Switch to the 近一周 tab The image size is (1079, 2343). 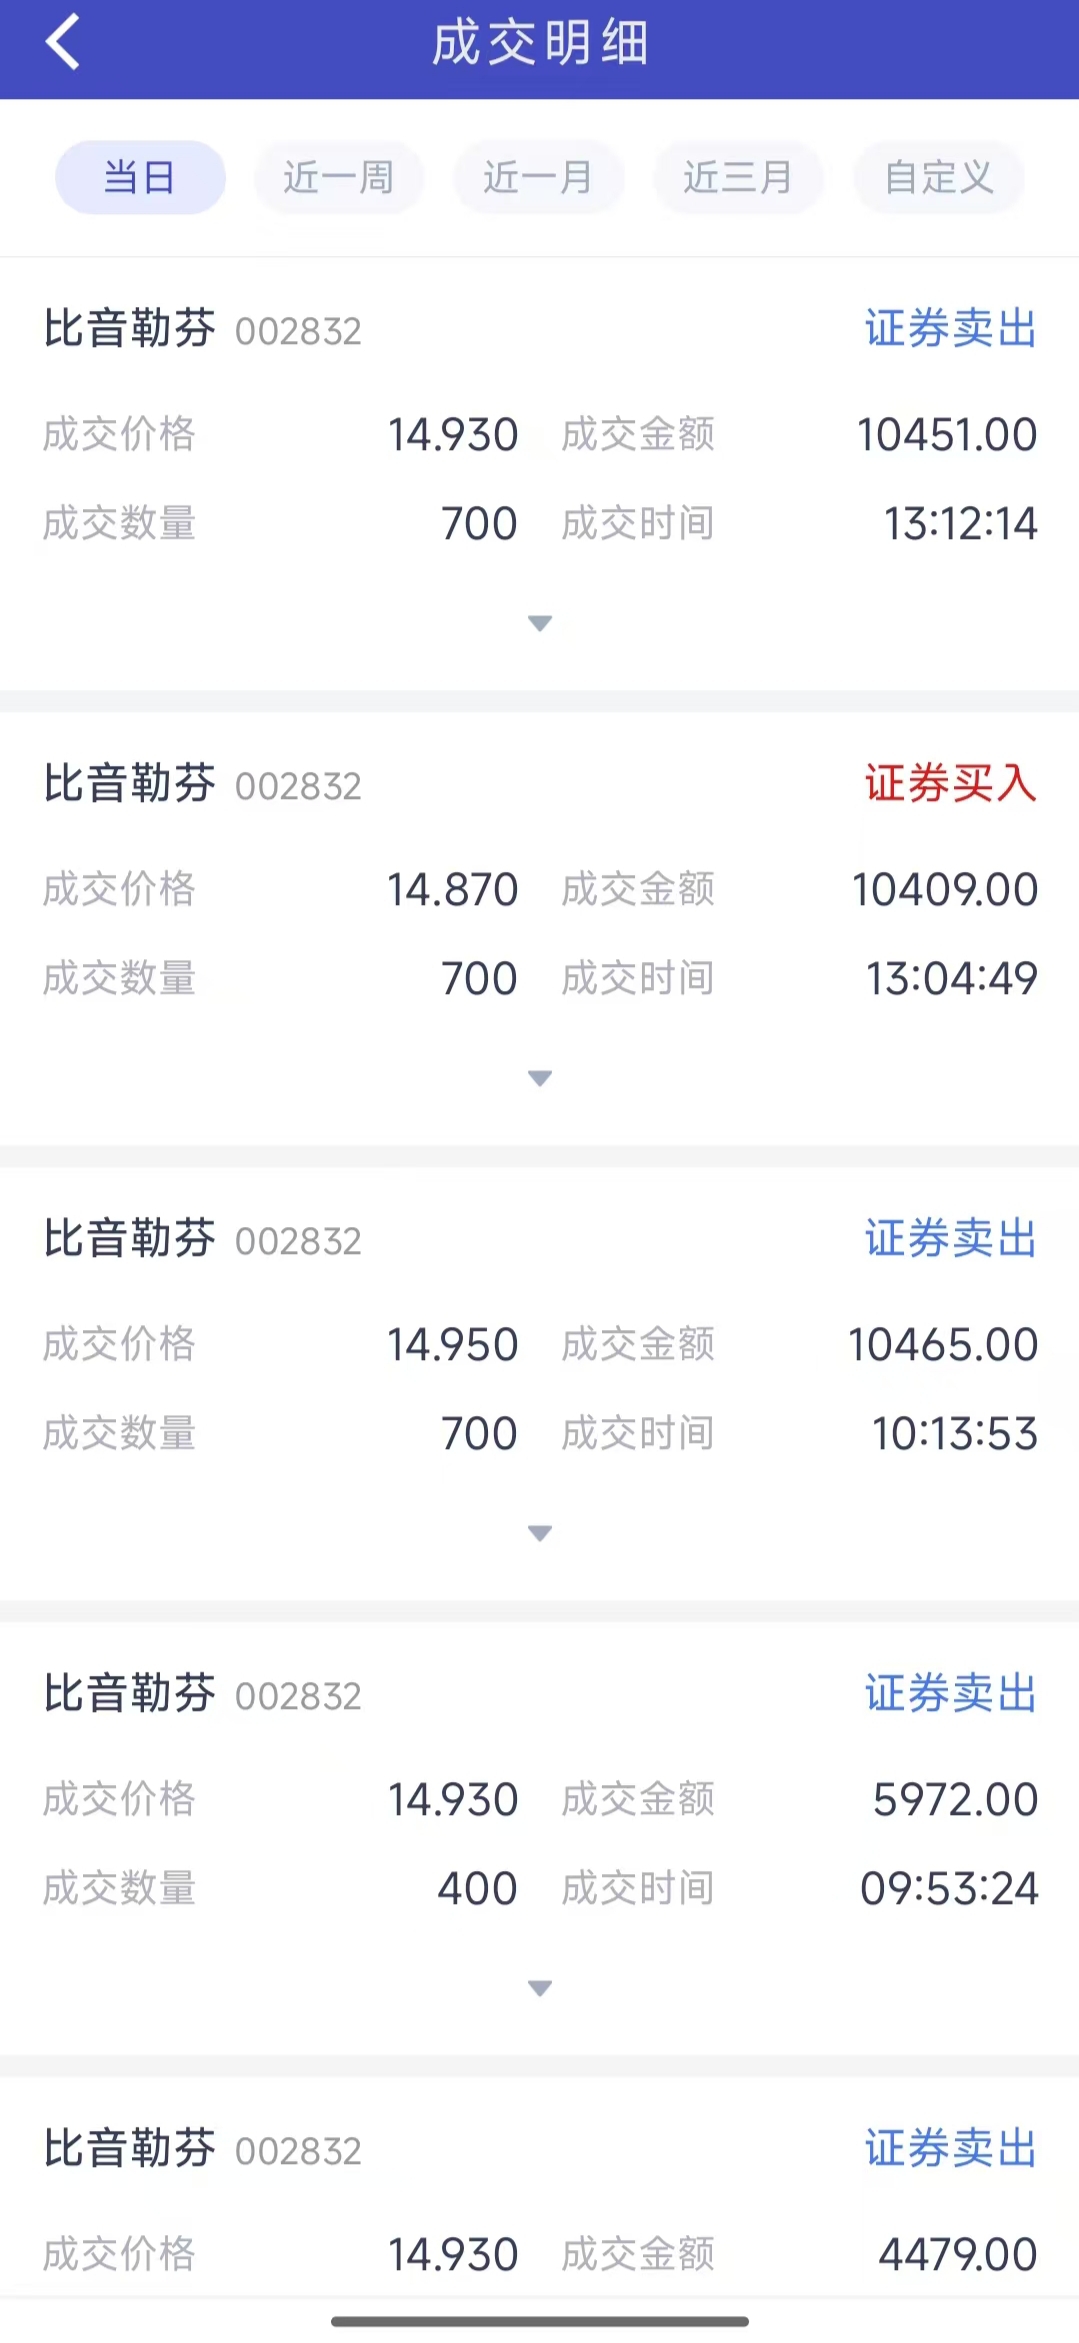coord(339,178)
